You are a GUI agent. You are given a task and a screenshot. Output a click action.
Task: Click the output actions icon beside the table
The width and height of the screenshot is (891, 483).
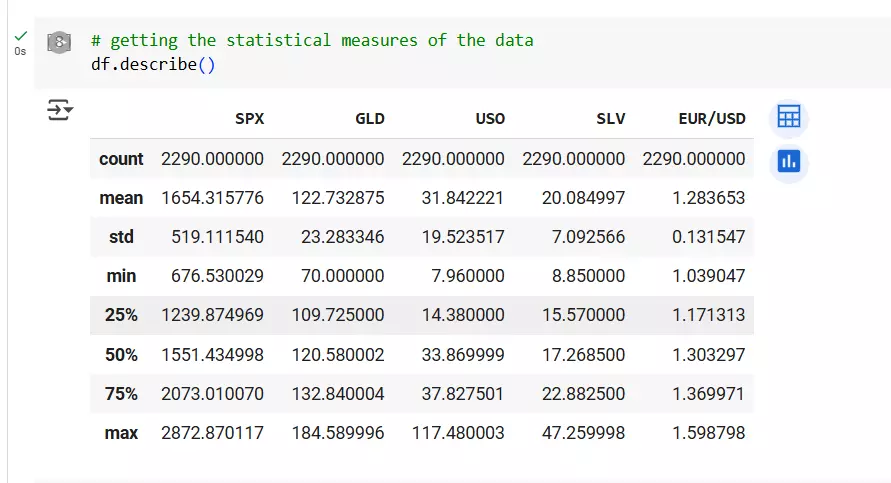60,110
